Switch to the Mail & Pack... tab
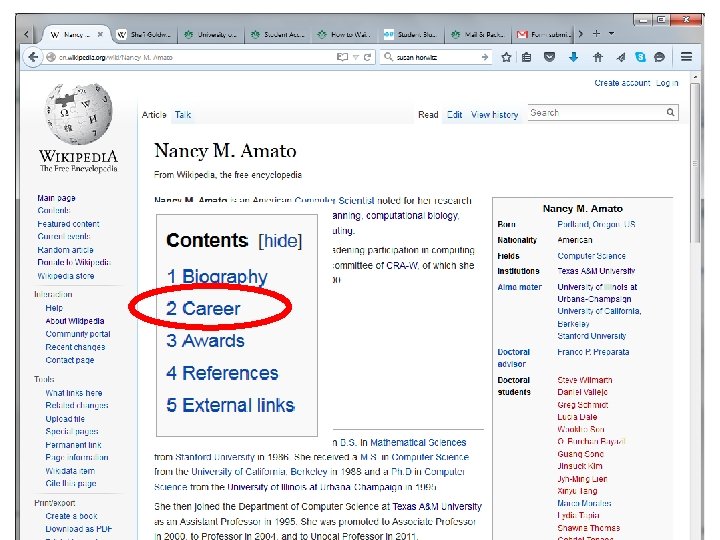 [x=478, y=34]
